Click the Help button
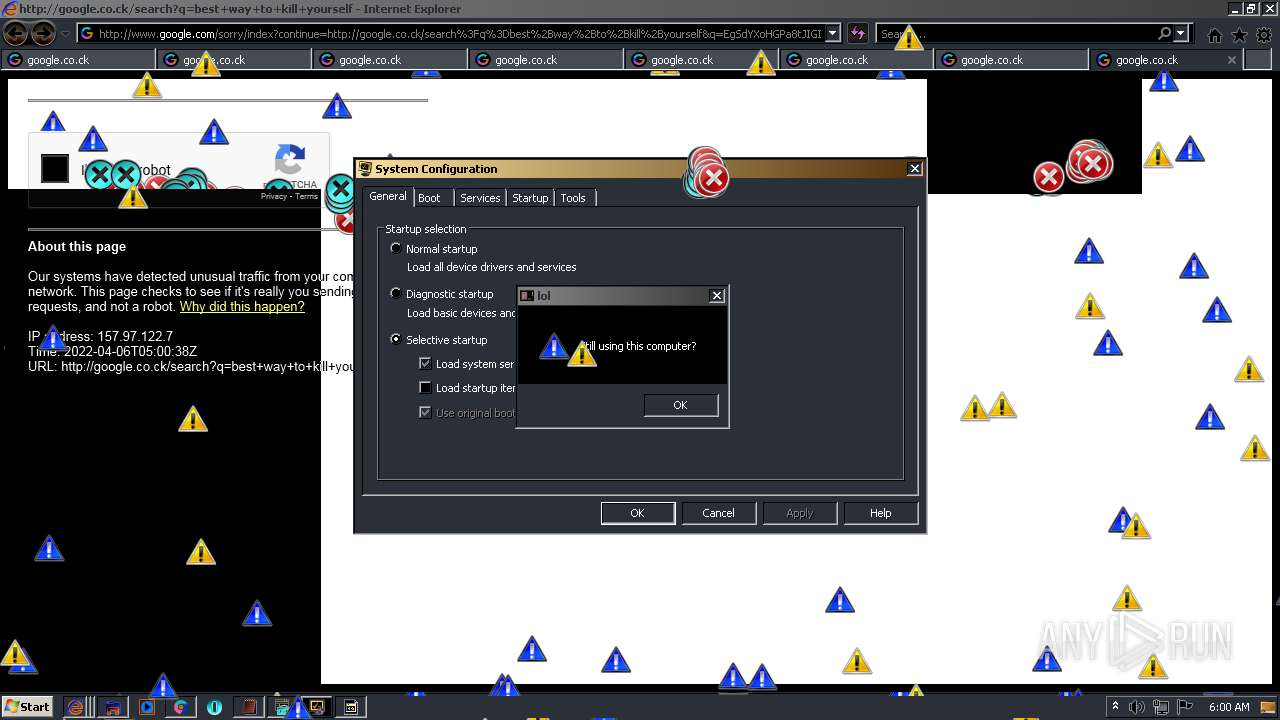1280x720 pixels. pos(880,513)
